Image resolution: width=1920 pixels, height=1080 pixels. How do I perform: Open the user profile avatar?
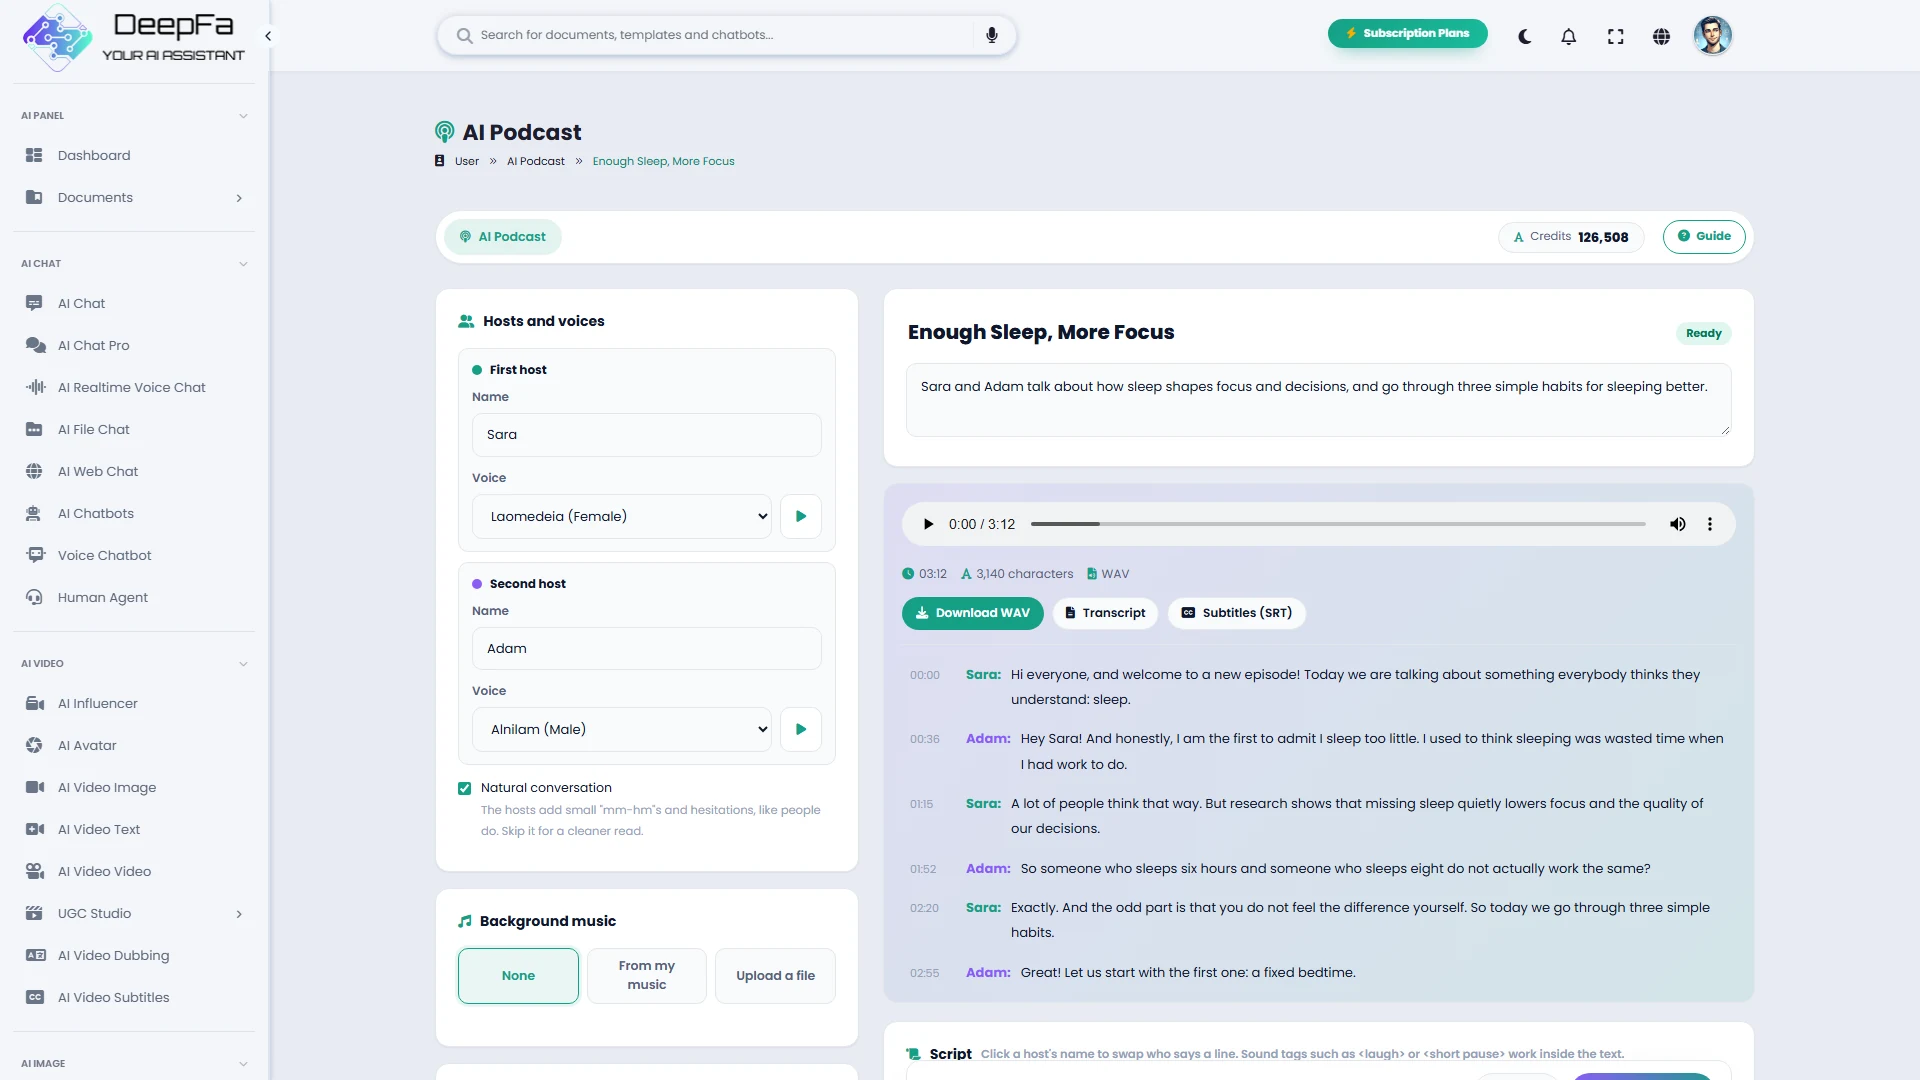point(1712,36)
